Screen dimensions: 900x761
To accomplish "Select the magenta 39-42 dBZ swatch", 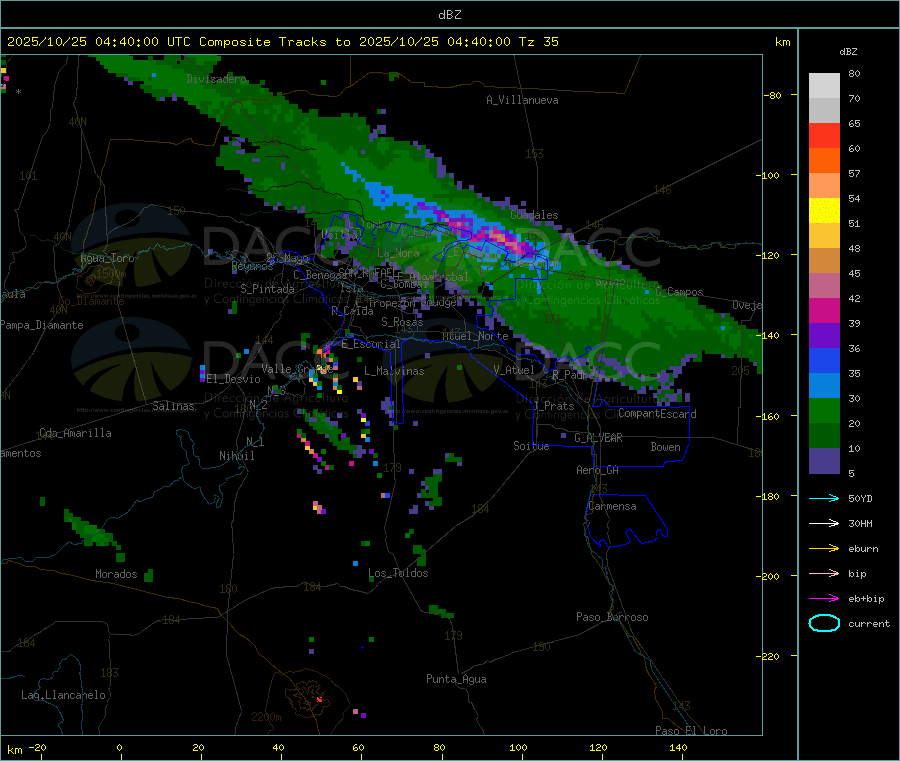I will 824,310.
